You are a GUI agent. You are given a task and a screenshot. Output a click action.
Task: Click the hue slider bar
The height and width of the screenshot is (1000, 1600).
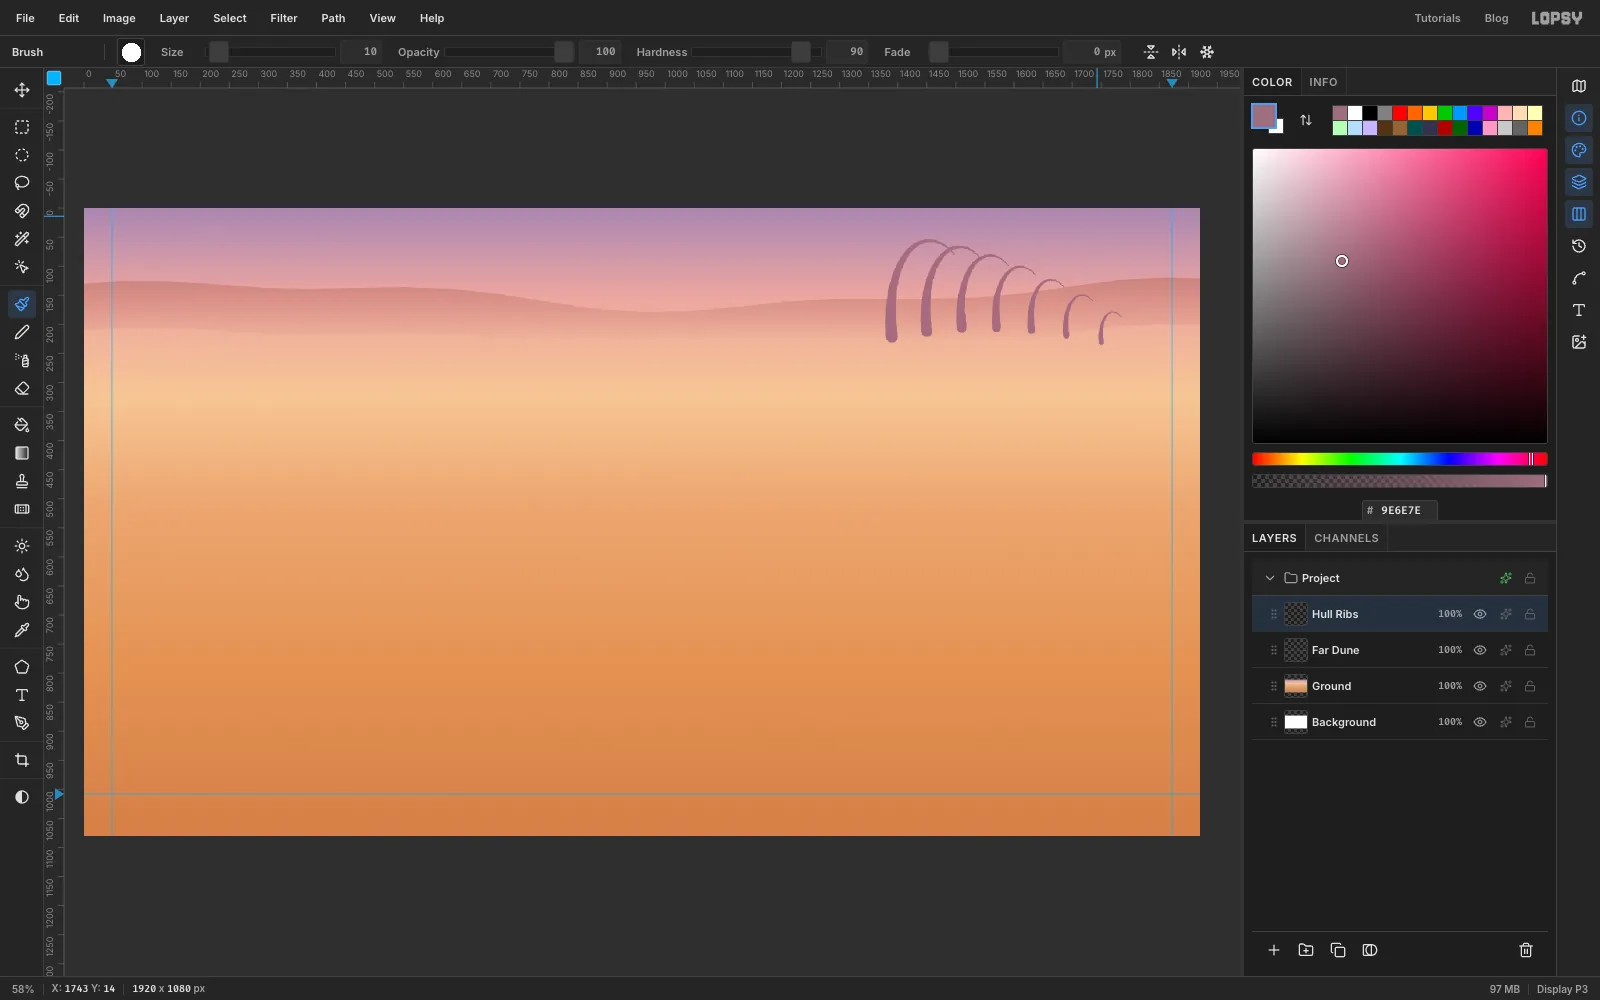pos(1400,459)
